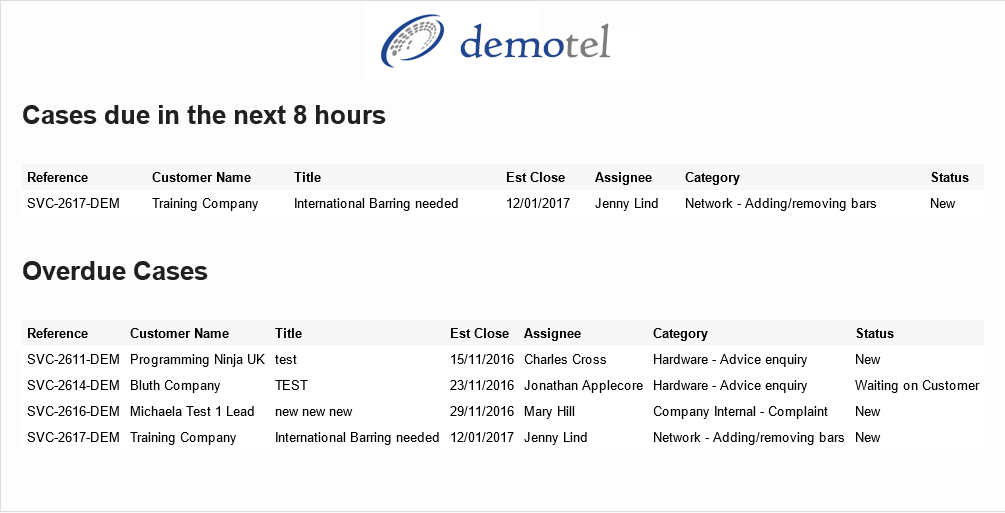Screen dimensions: 1005x513
Task: Select assignee Mary Hill
Action: (549, 412)
